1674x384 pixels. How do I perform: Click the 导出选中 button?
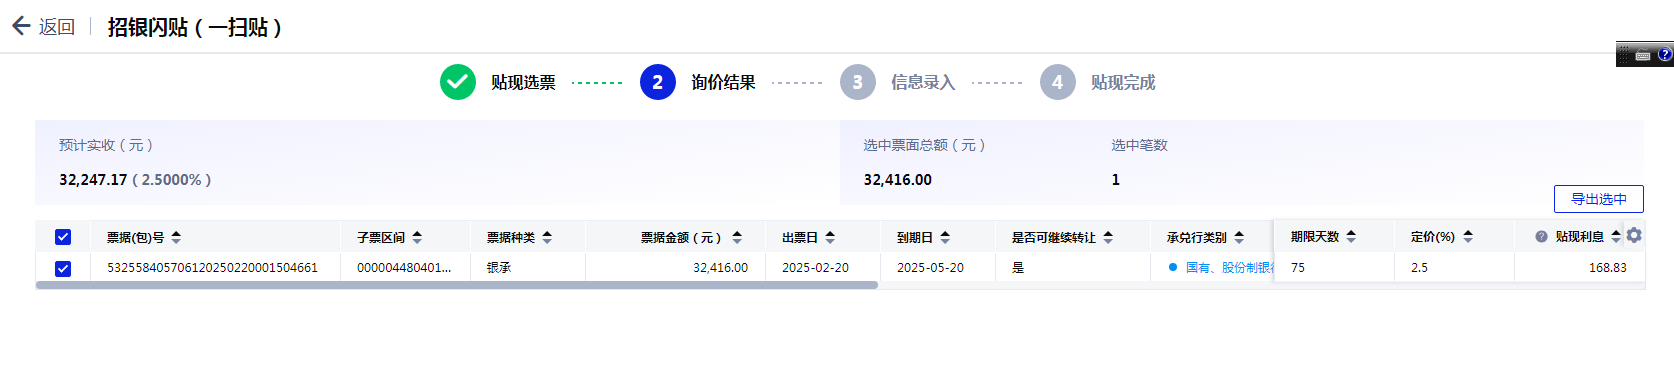[x=1599, y=199]
